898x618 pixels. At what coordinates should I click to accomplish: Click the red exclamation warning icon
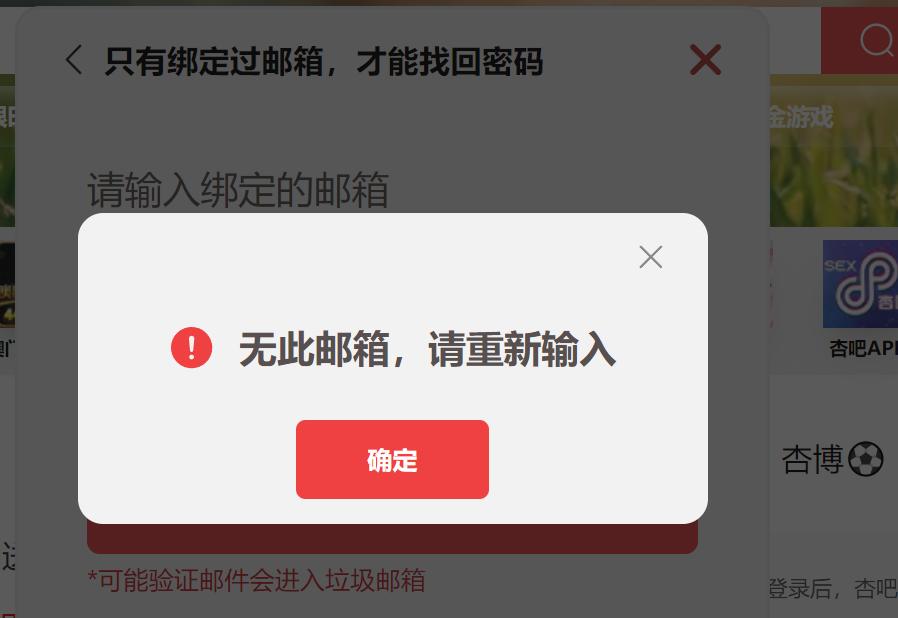[191, 348]
